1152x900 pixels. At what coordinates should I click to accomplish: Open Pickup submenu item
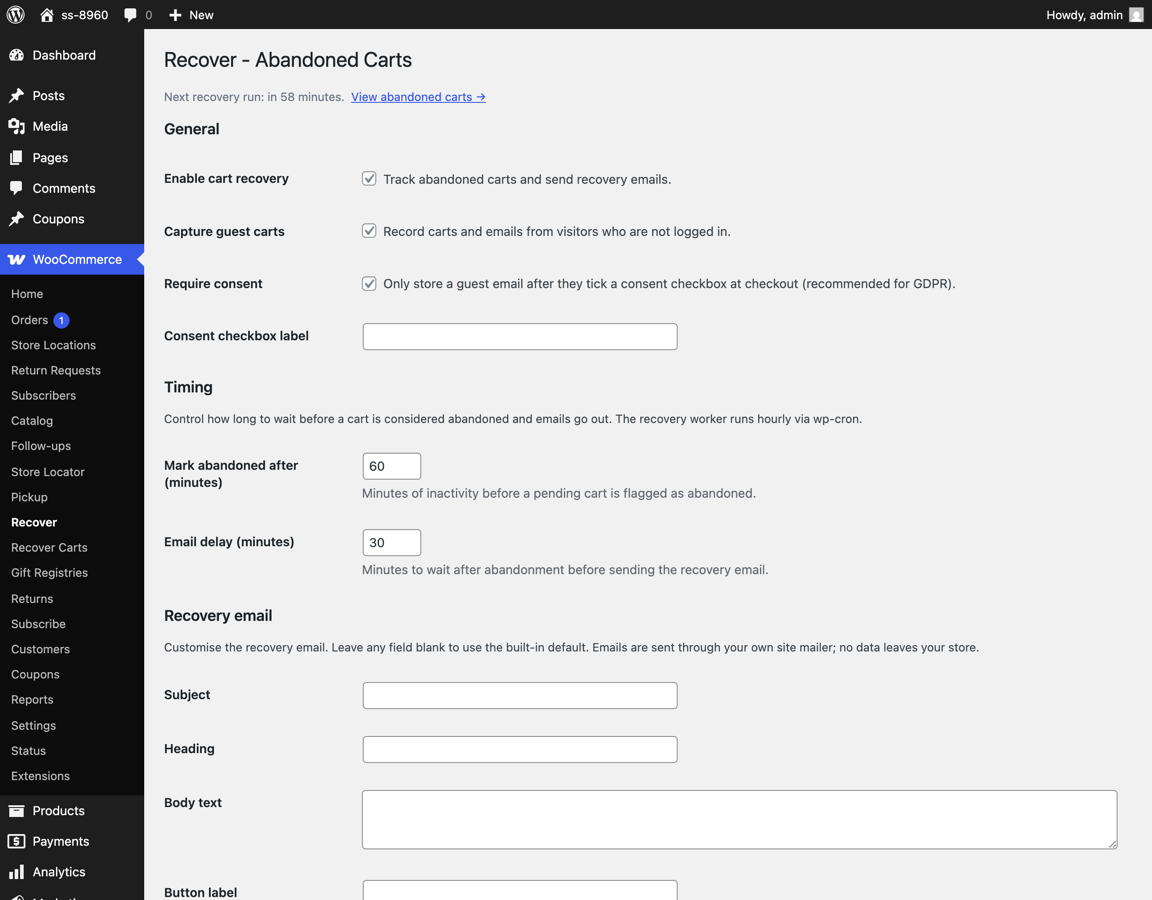29,497
